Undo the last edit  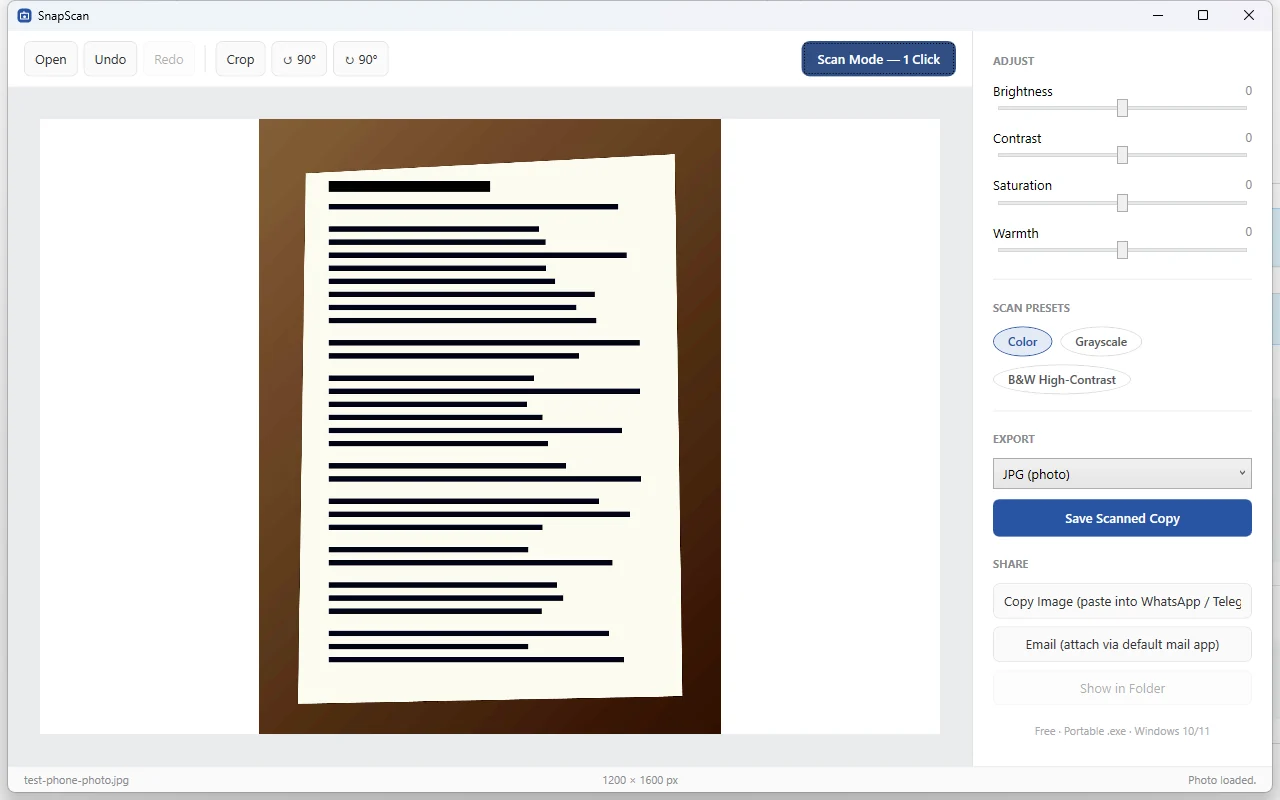[x=110, y=59]
